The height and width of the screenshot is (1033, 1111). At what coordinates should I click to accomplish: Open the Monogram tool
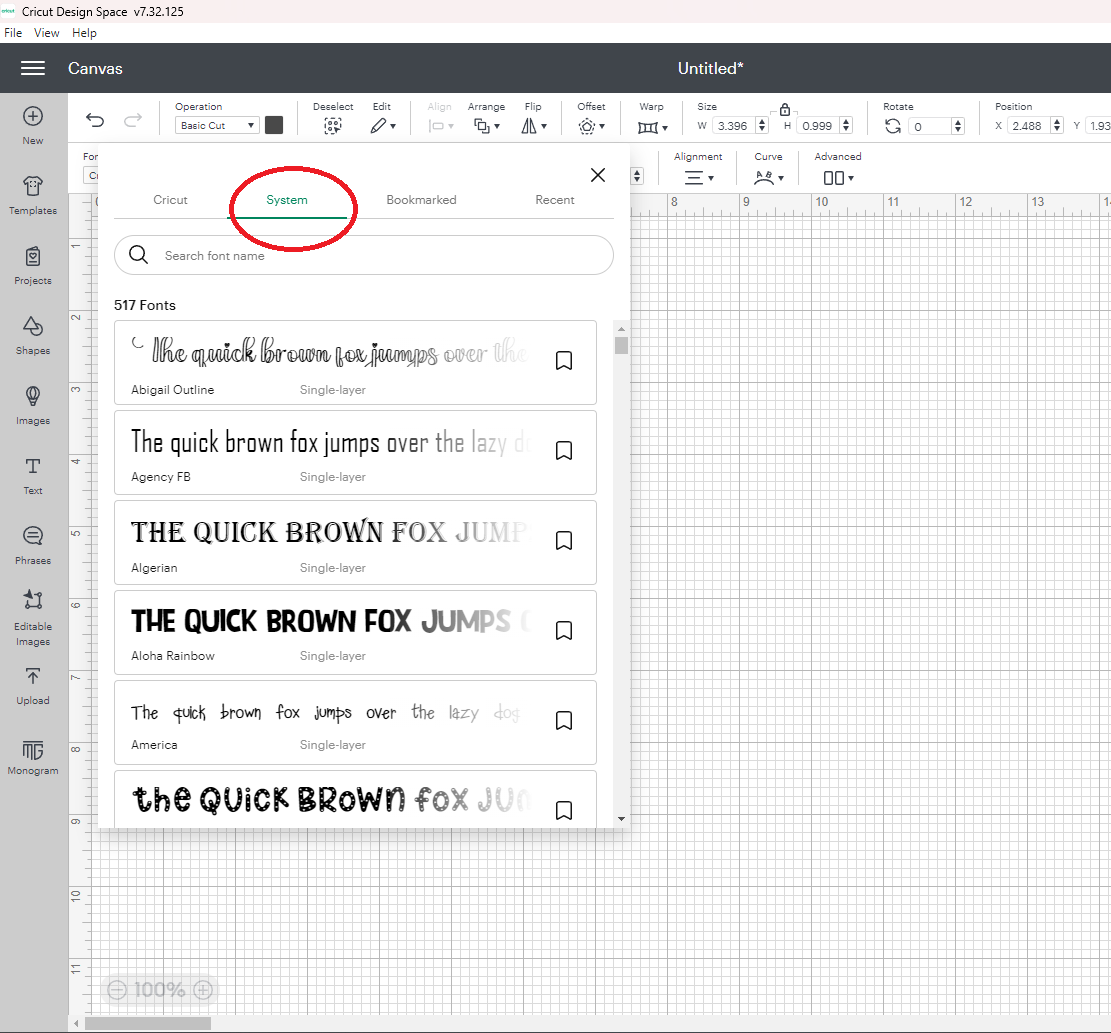33,757
